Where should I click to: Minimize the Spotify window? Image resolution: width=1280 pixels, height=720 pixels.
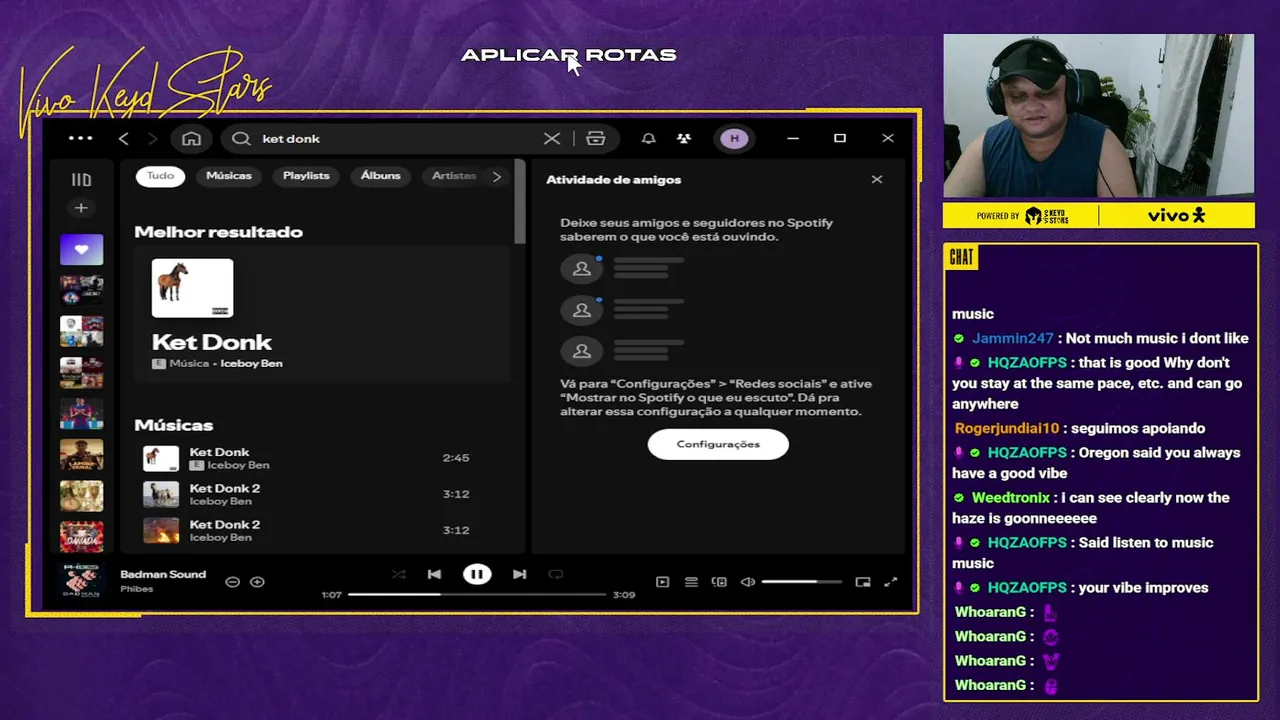(793, 139)
